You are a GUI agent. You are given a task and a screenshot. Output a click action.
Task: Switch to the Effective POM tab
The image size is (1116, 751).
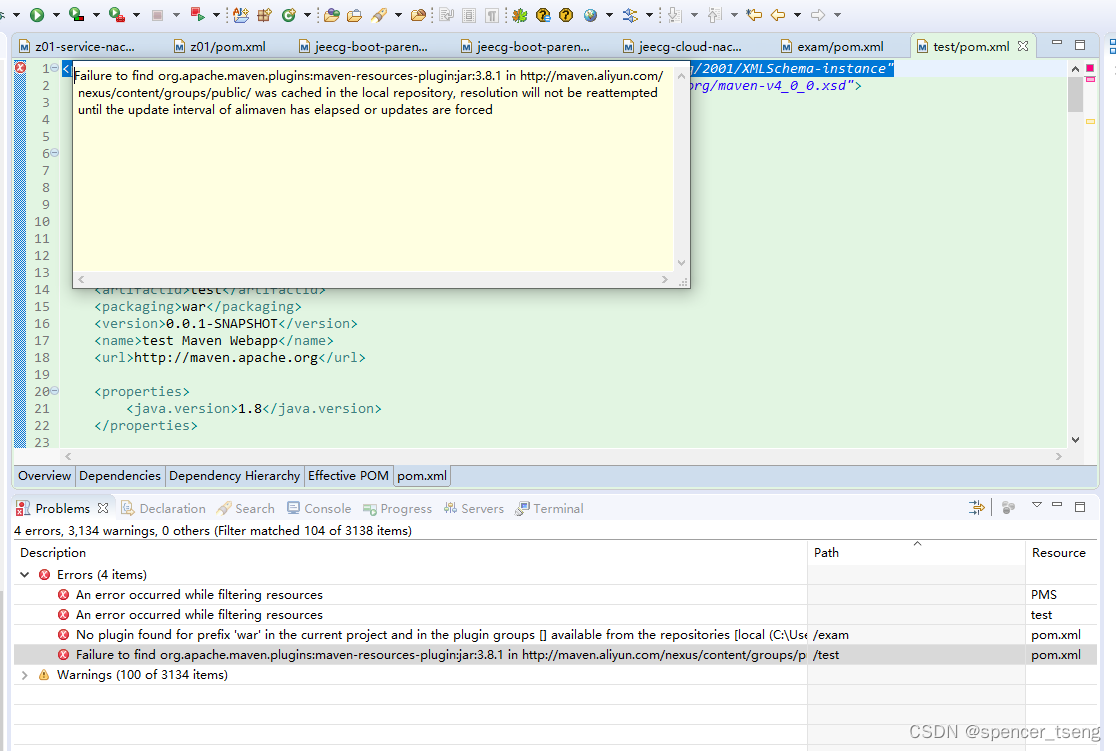(348, 475)
